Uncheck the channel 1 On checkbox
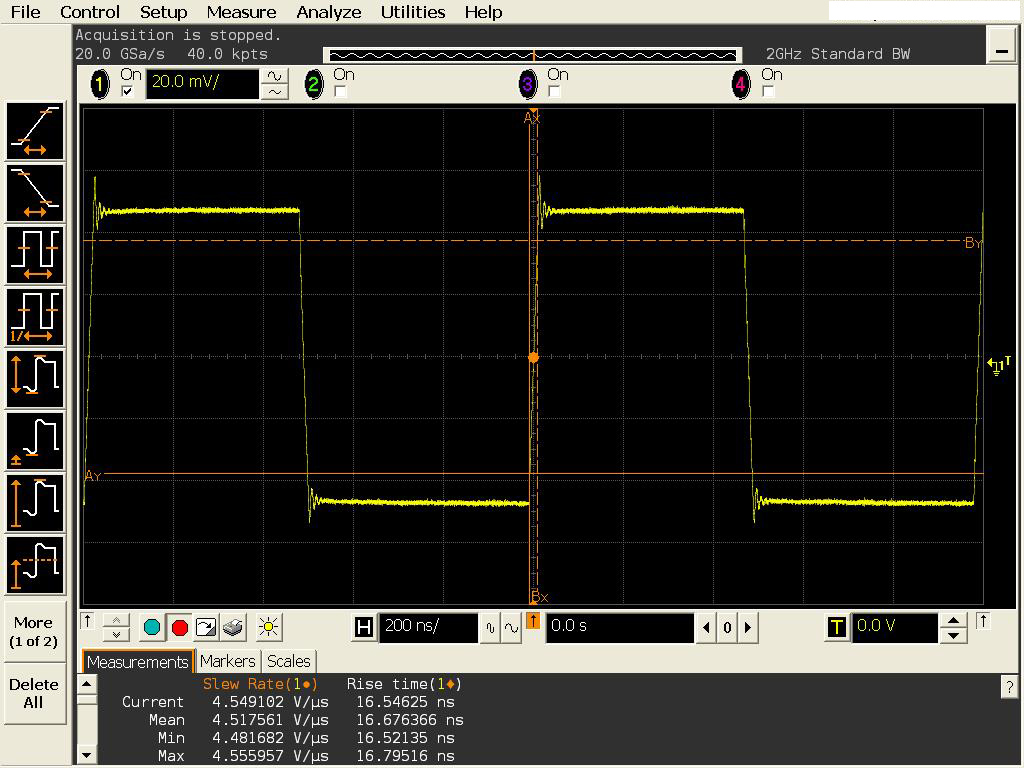1024x768 pixels. 127,91
